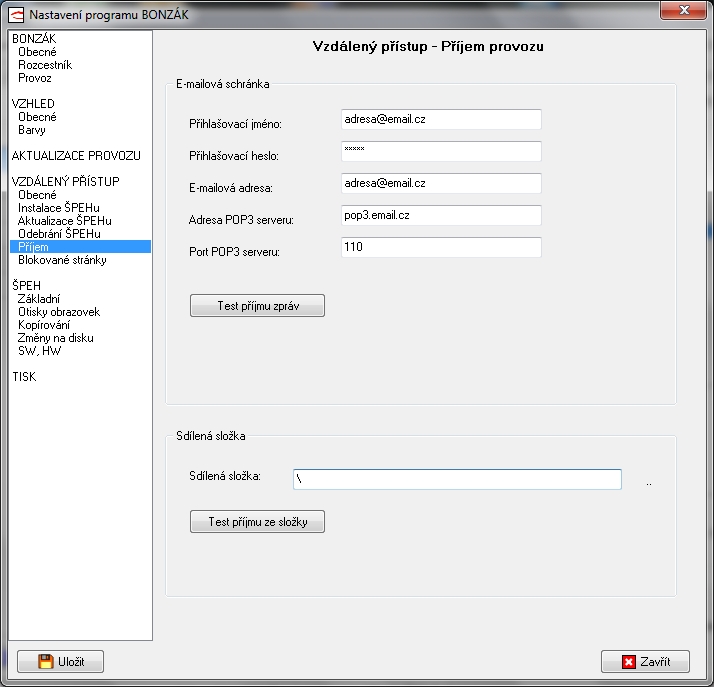Click the Adresa POP3 serveru: label

tap(241, 220)
